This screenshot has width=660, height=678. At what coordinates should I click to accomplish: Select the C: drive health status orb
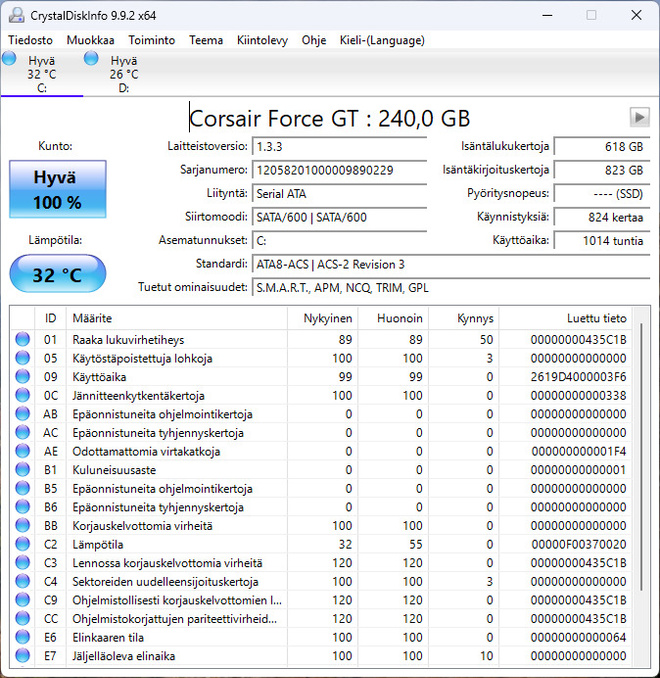point(9,58)
